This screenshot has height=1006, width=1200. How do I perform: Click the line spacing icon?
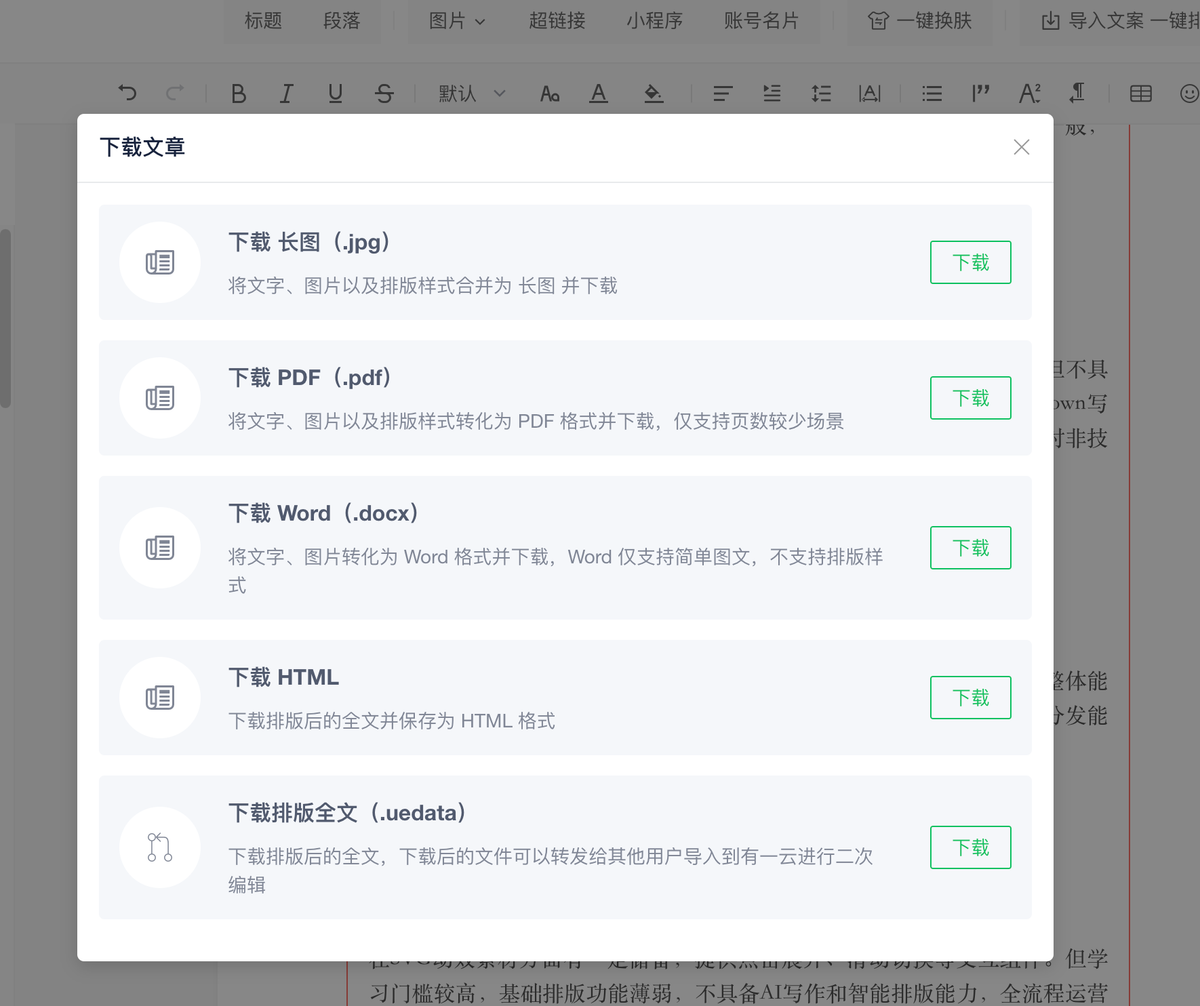pos(821,93)
